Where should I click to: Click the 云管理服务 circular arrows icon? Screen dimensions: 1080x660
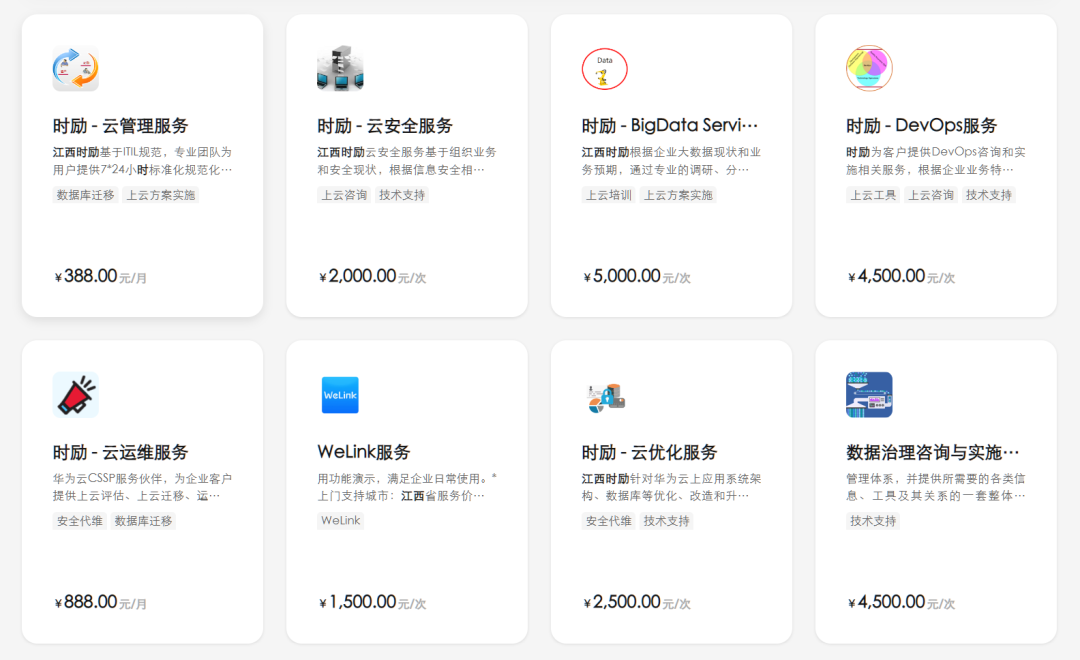76,69
